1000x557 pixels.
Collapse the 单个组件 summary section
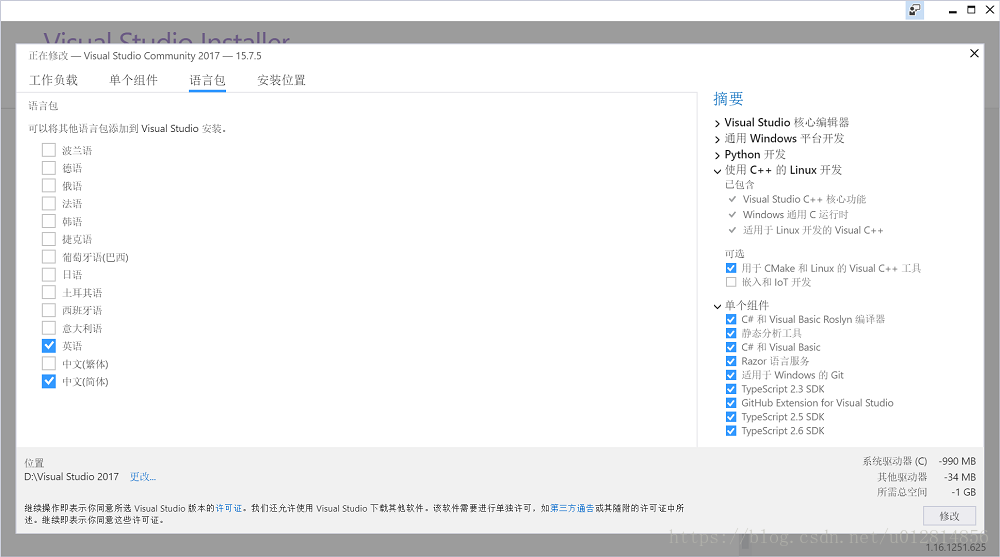pyautogui.click(x=717, y=306)
